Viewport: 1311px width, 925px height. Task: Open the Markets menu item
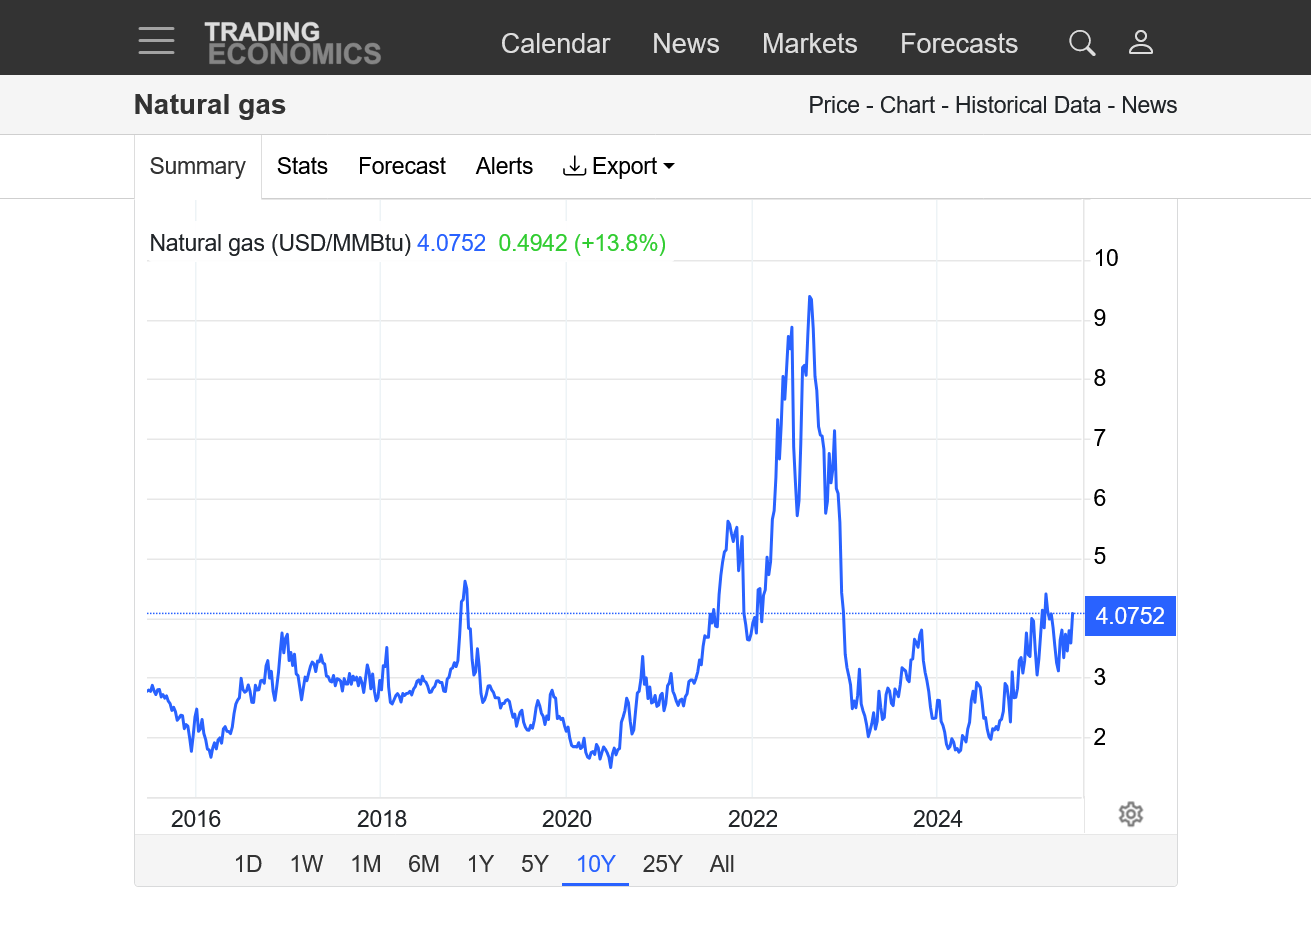[810, 43]
